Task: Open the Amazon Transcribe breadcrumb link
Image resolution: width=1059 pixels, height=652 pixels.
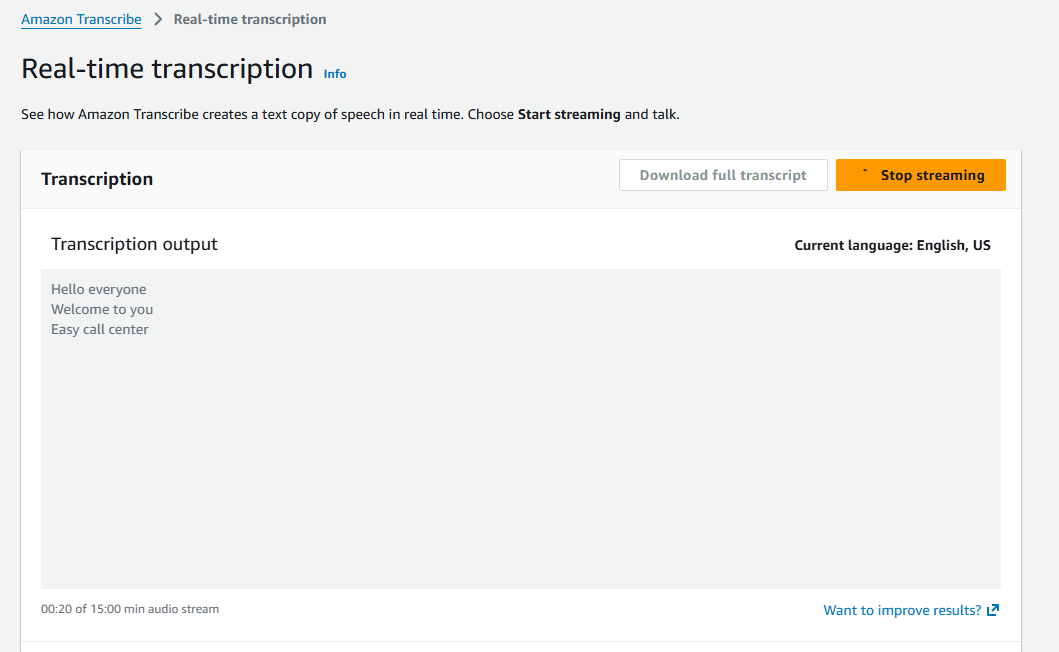Action: 81,20
